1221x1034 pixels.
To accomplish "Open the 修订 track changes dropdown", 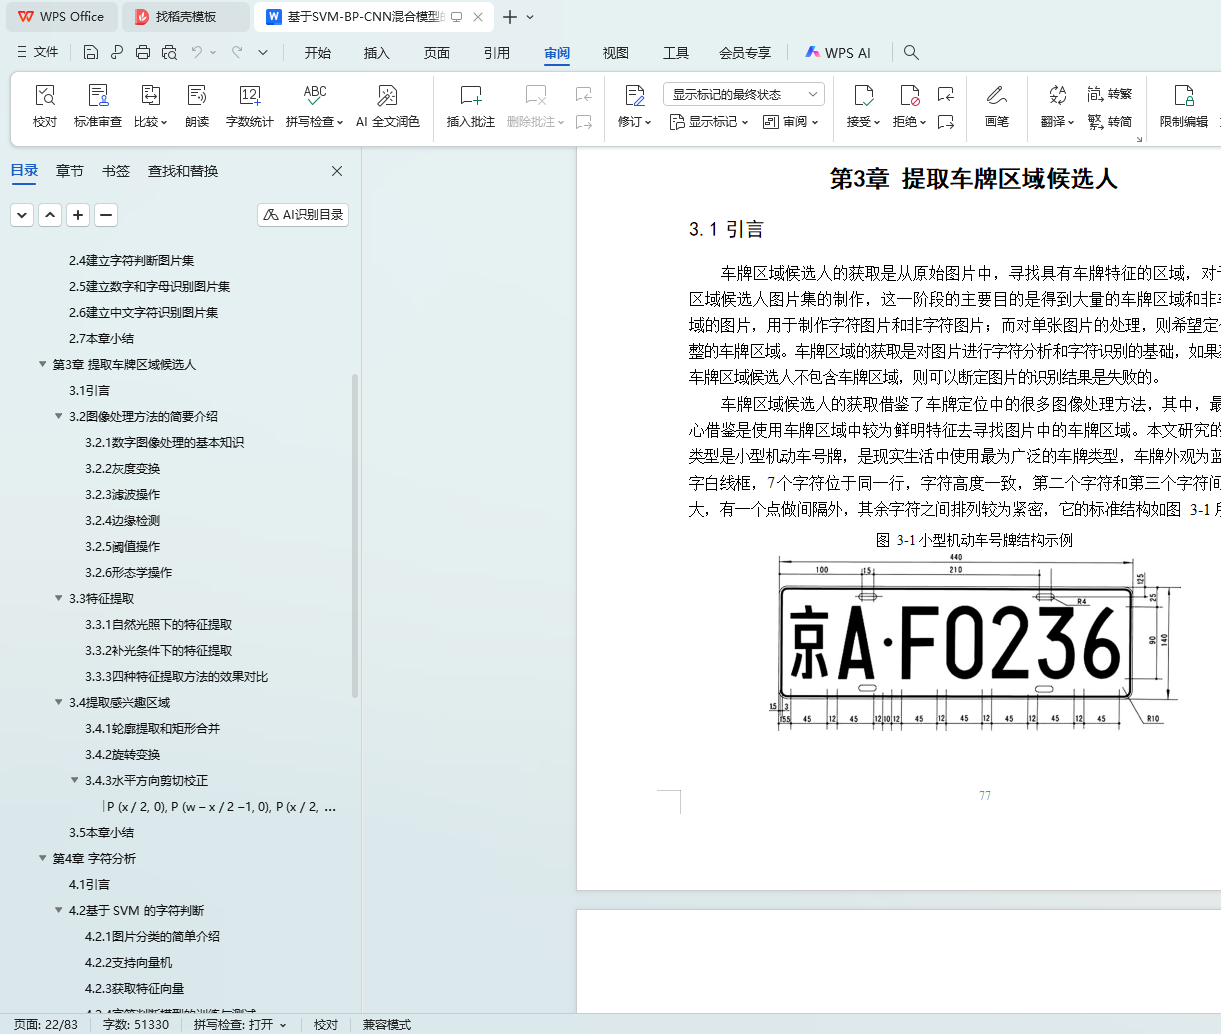I will point(635,122).
